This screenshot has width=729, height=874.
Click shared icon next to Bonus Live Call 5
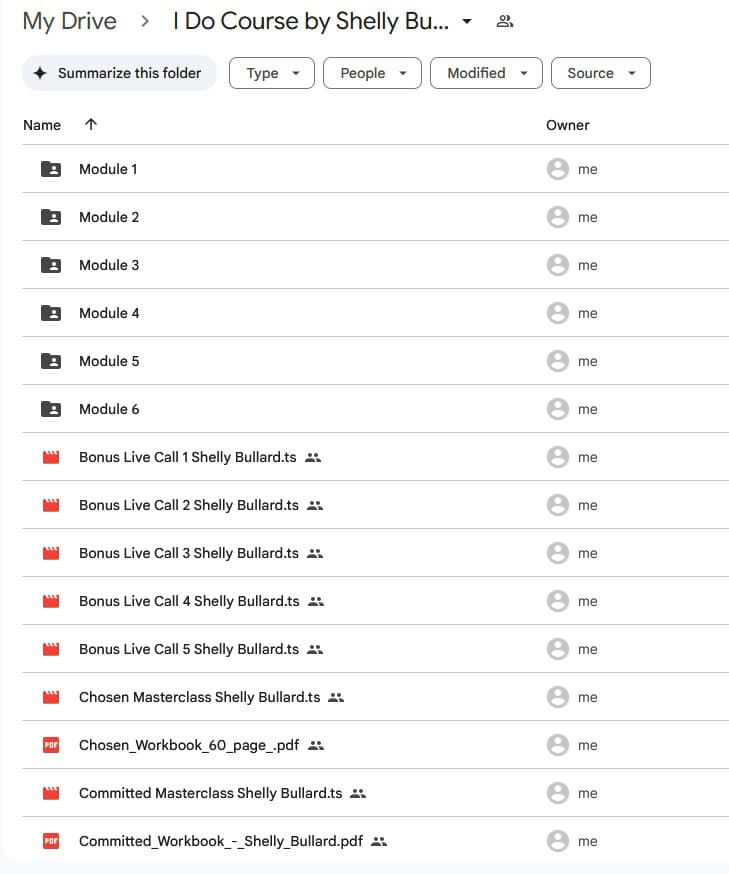[x=315, y=649]
